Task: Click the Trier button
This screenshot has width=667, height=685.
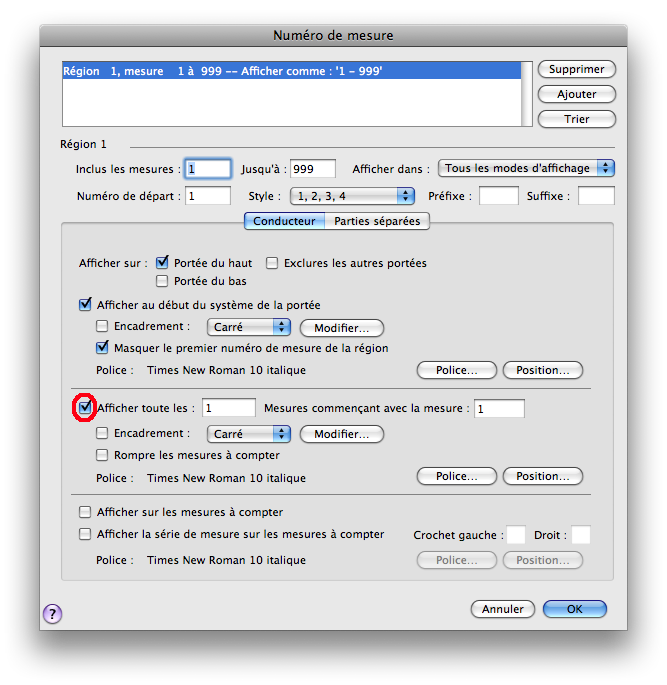Action: tap(576, 119)
